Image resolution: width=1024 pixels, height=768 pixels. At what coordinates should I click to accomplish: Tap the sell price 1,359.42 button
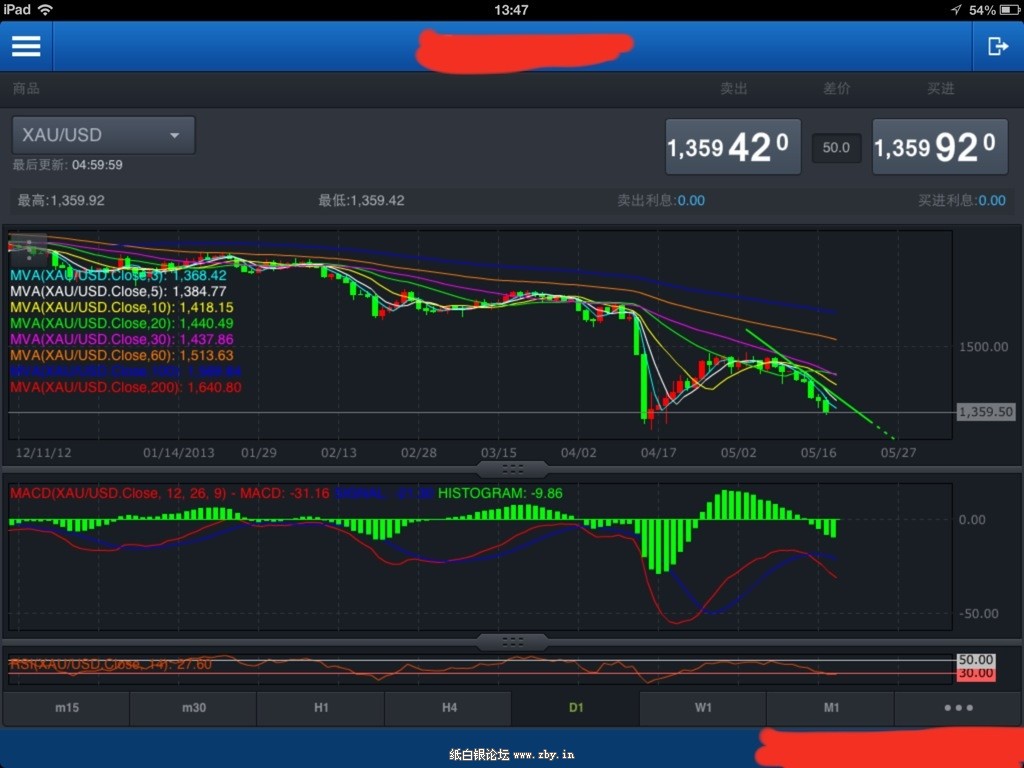[733, 147]
